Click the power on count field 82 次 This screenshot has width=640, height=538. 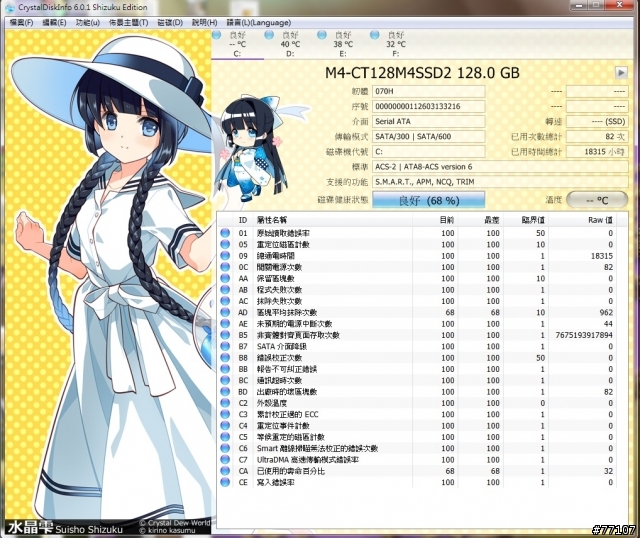(x=597, y=136)
